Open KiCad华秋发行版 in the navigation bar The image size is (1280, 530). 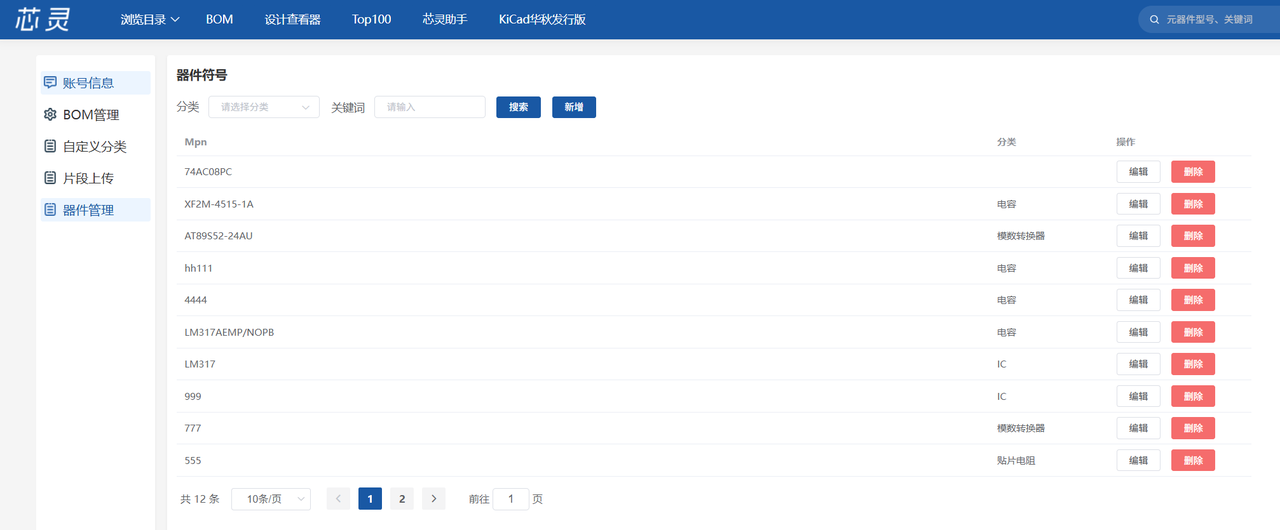[x=541, y=19]
